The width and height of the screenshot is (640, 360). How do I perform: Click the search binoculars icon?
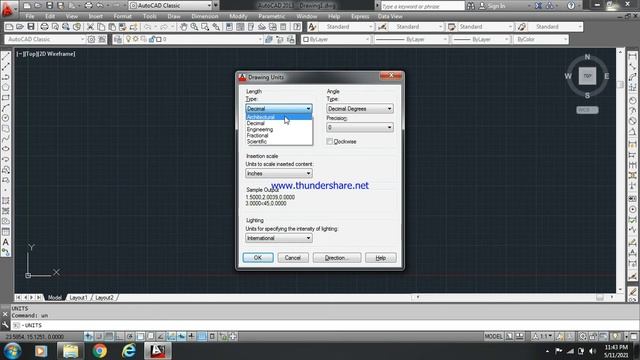point(471,6)
